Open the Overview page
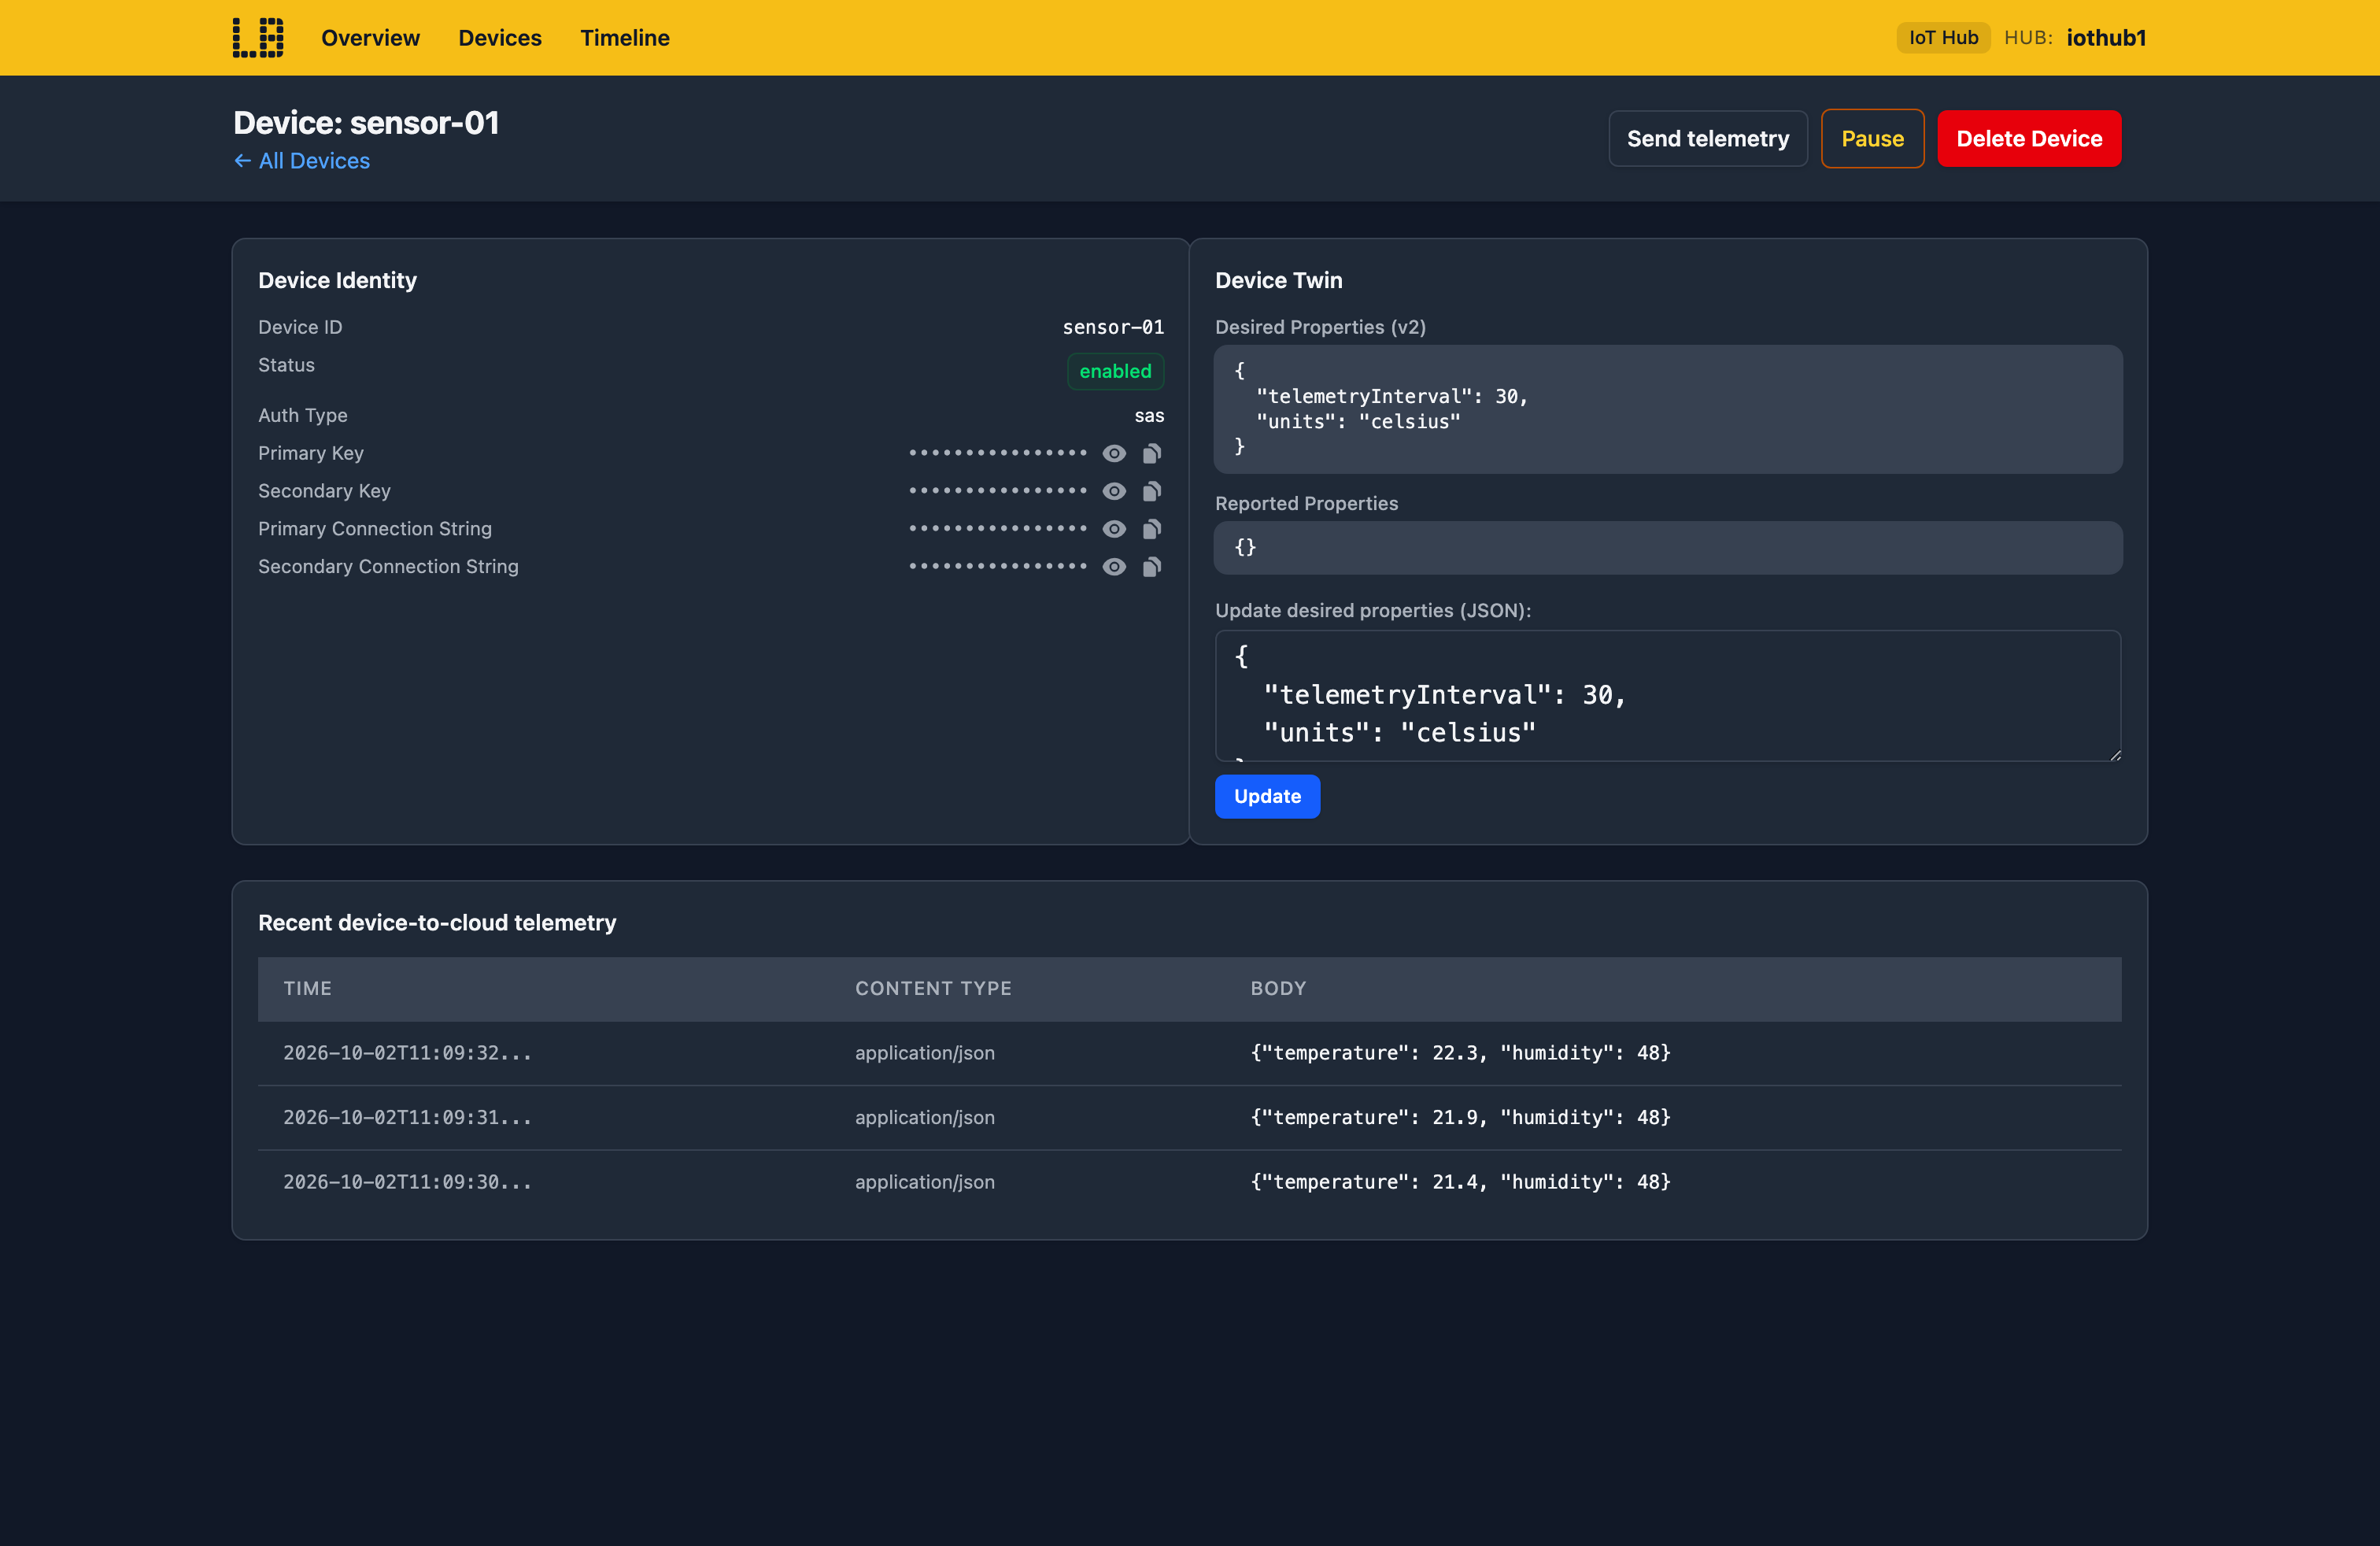The image size is (2380, 1546). point(370,38)
